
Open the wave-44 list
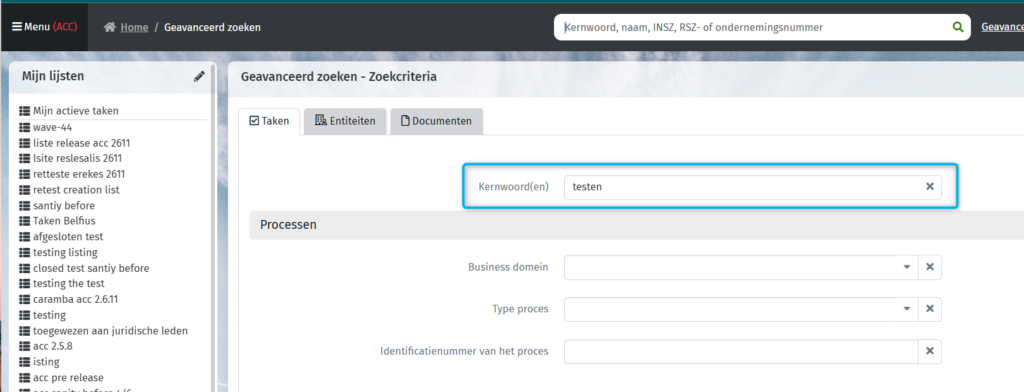coord(52,127)
